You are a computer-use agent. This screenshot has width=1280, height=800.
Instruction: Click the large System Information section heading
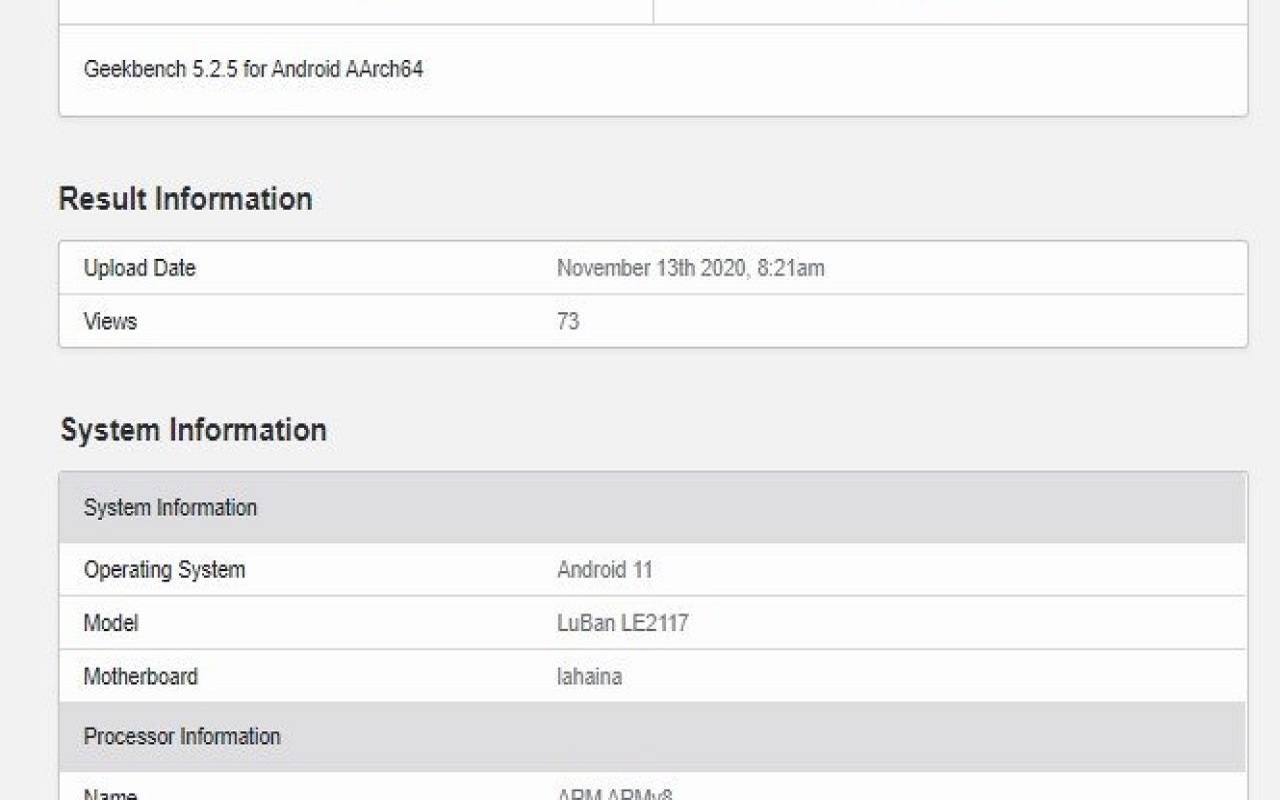coord(193,430)
